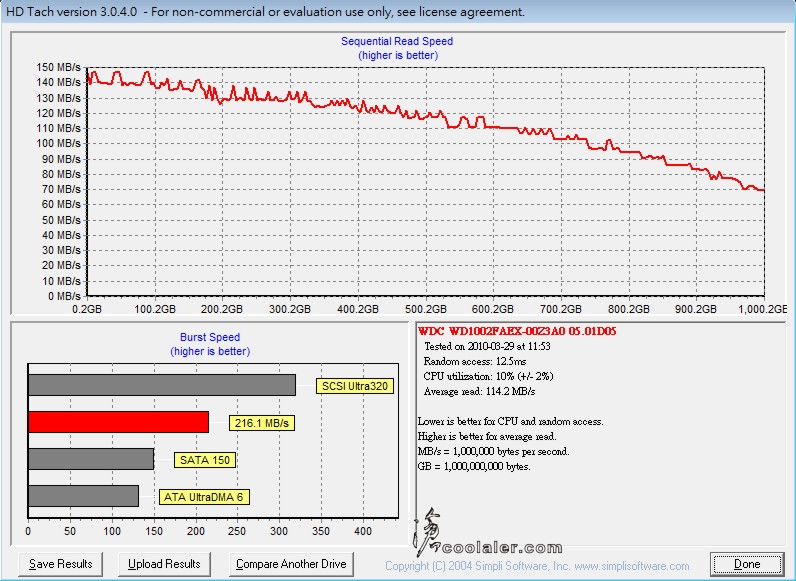Click the gray SCSI Ultra320 bar

pyautogui.click(x=162, y=385)
